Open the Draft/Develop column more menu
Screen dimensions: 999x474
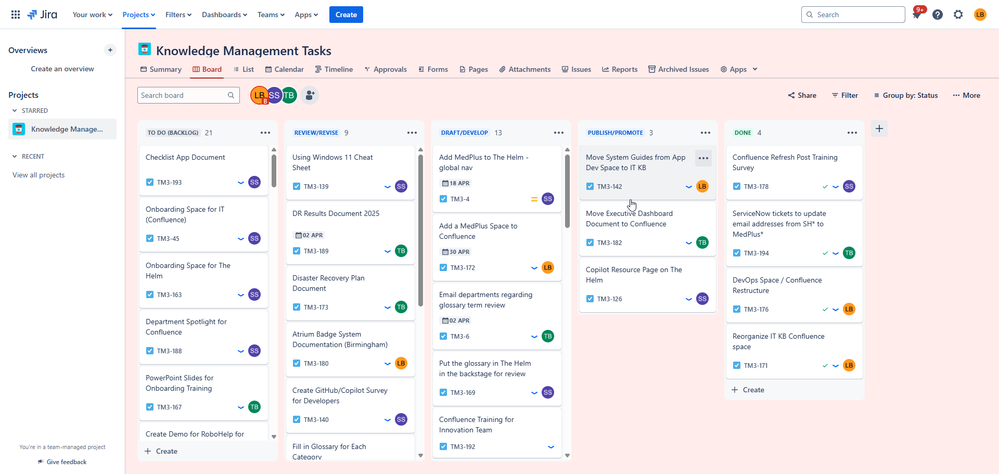click(559, 133)
